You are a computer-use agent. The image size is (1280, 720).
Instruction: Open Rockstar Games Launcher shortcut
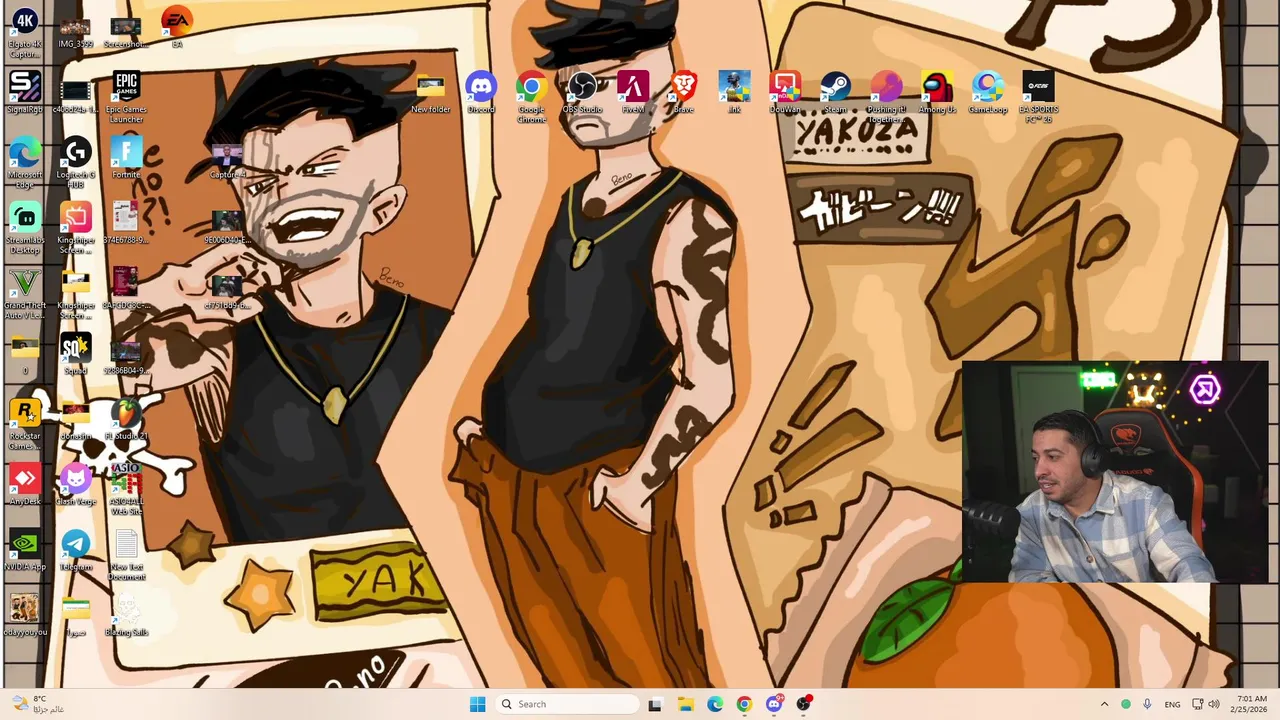pyautogui.click(x=25, y=424)
